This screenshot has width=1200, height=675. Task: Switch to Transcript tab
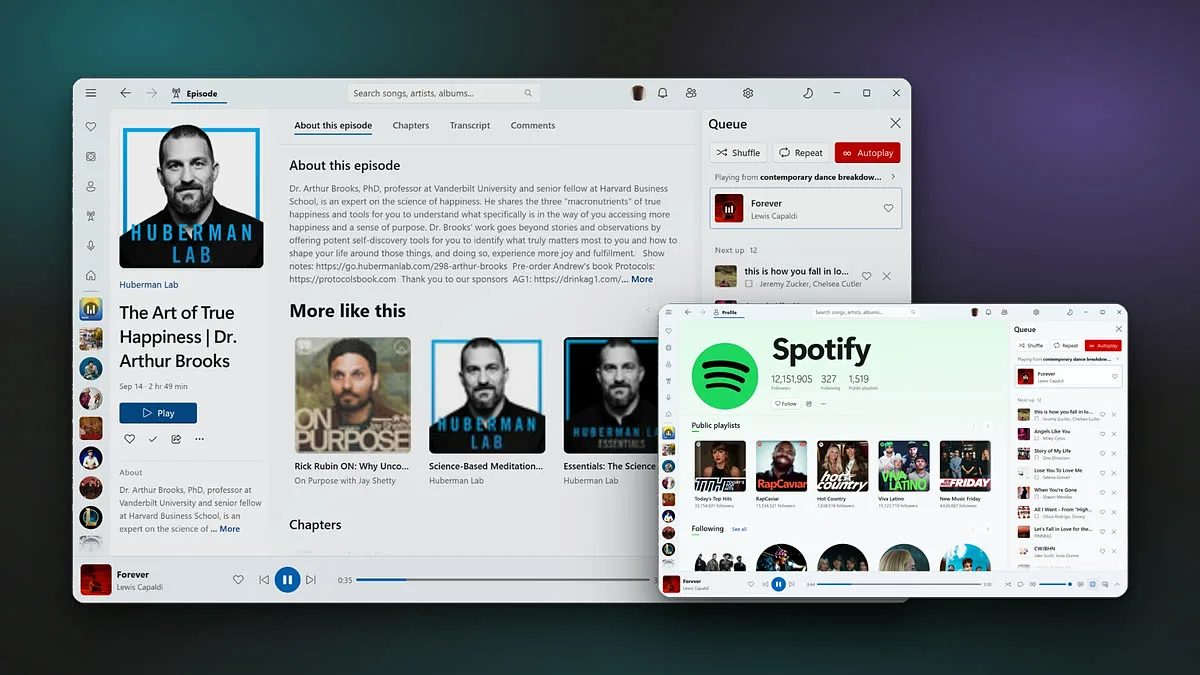[470, 125]
